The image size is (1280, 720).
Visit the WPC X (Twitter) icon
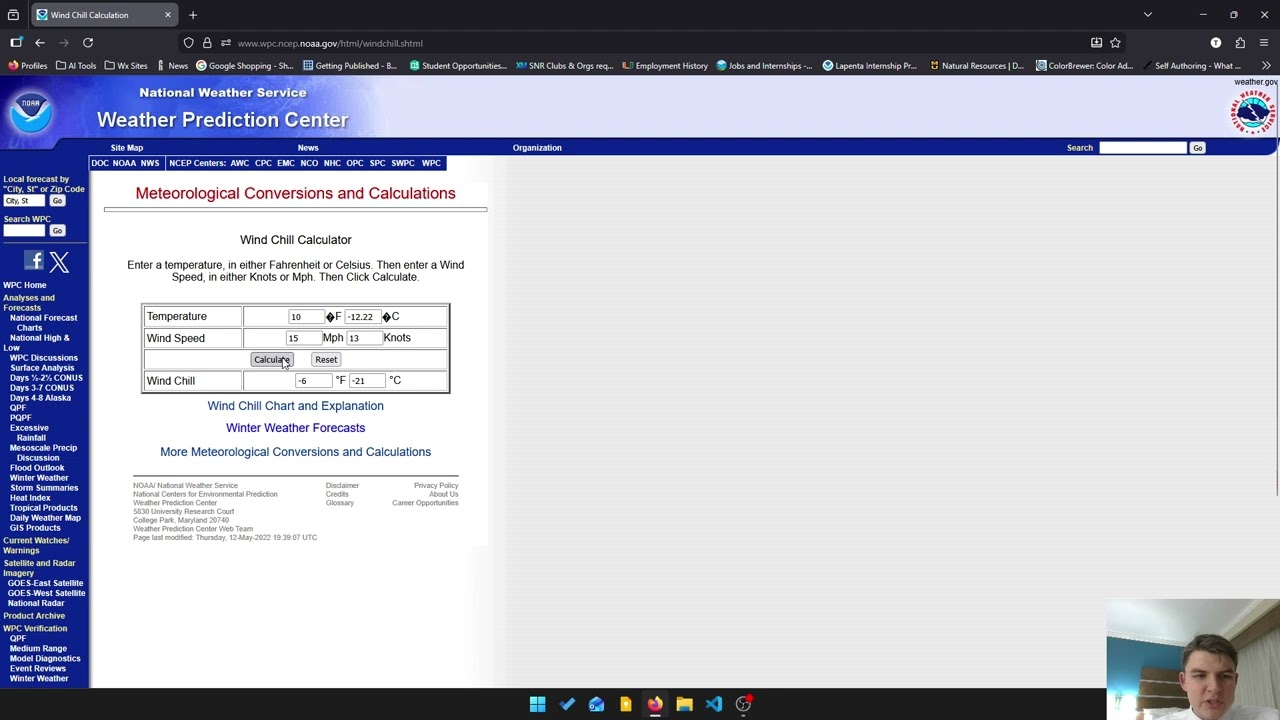pyautogui.click(x=59, y=262)
